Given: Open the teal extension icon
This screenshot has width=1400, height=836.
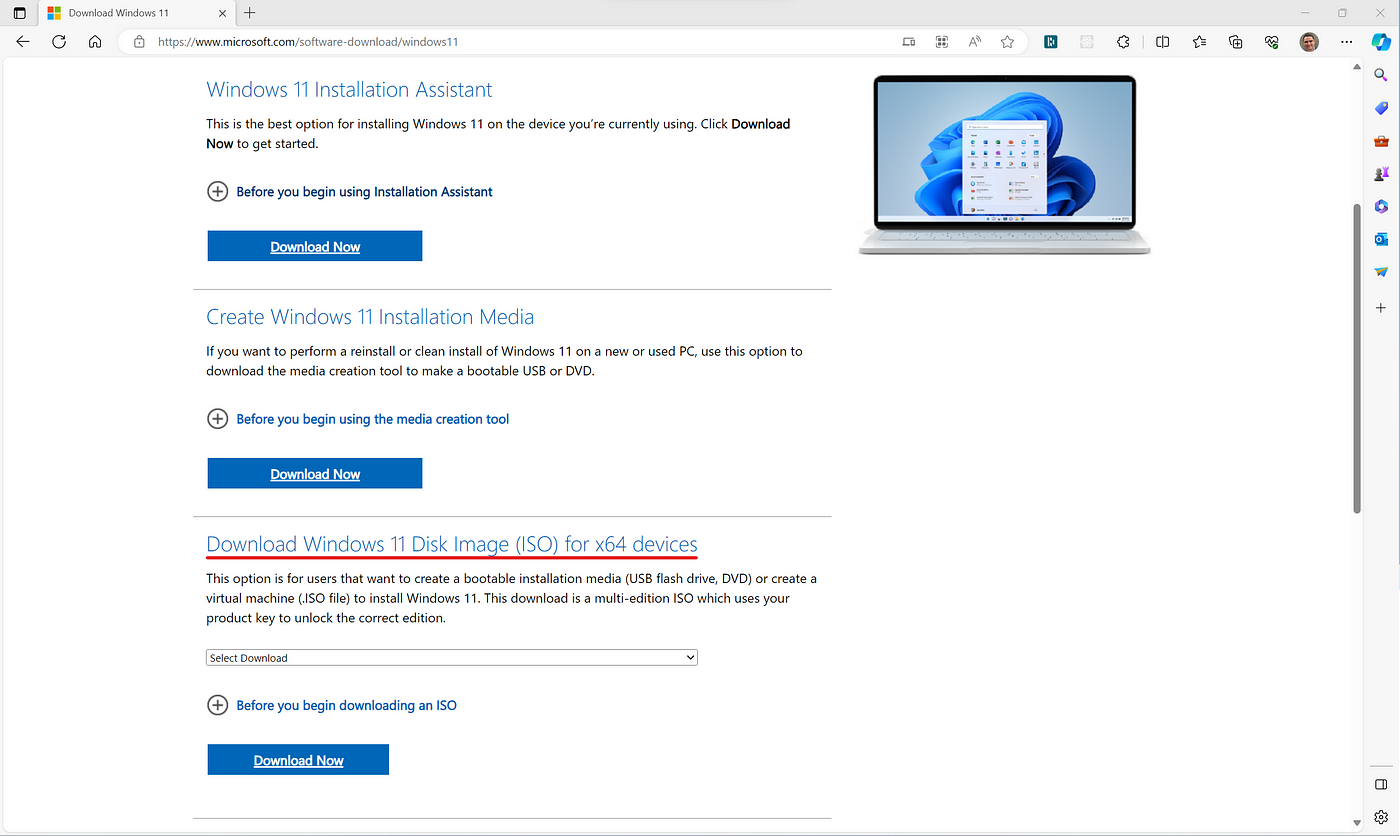Looking at the screenshot, I should (x=1051, y=42).
